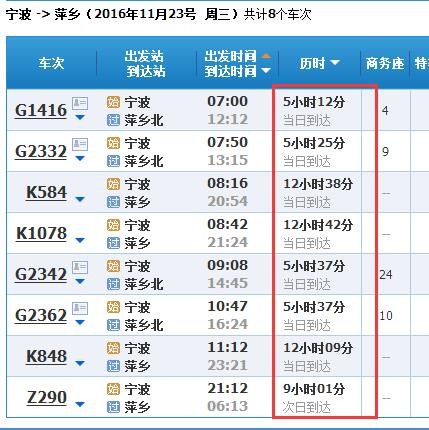Click the ID card icon beside G2332
429x430 pixels.
(x=80, y=144)
